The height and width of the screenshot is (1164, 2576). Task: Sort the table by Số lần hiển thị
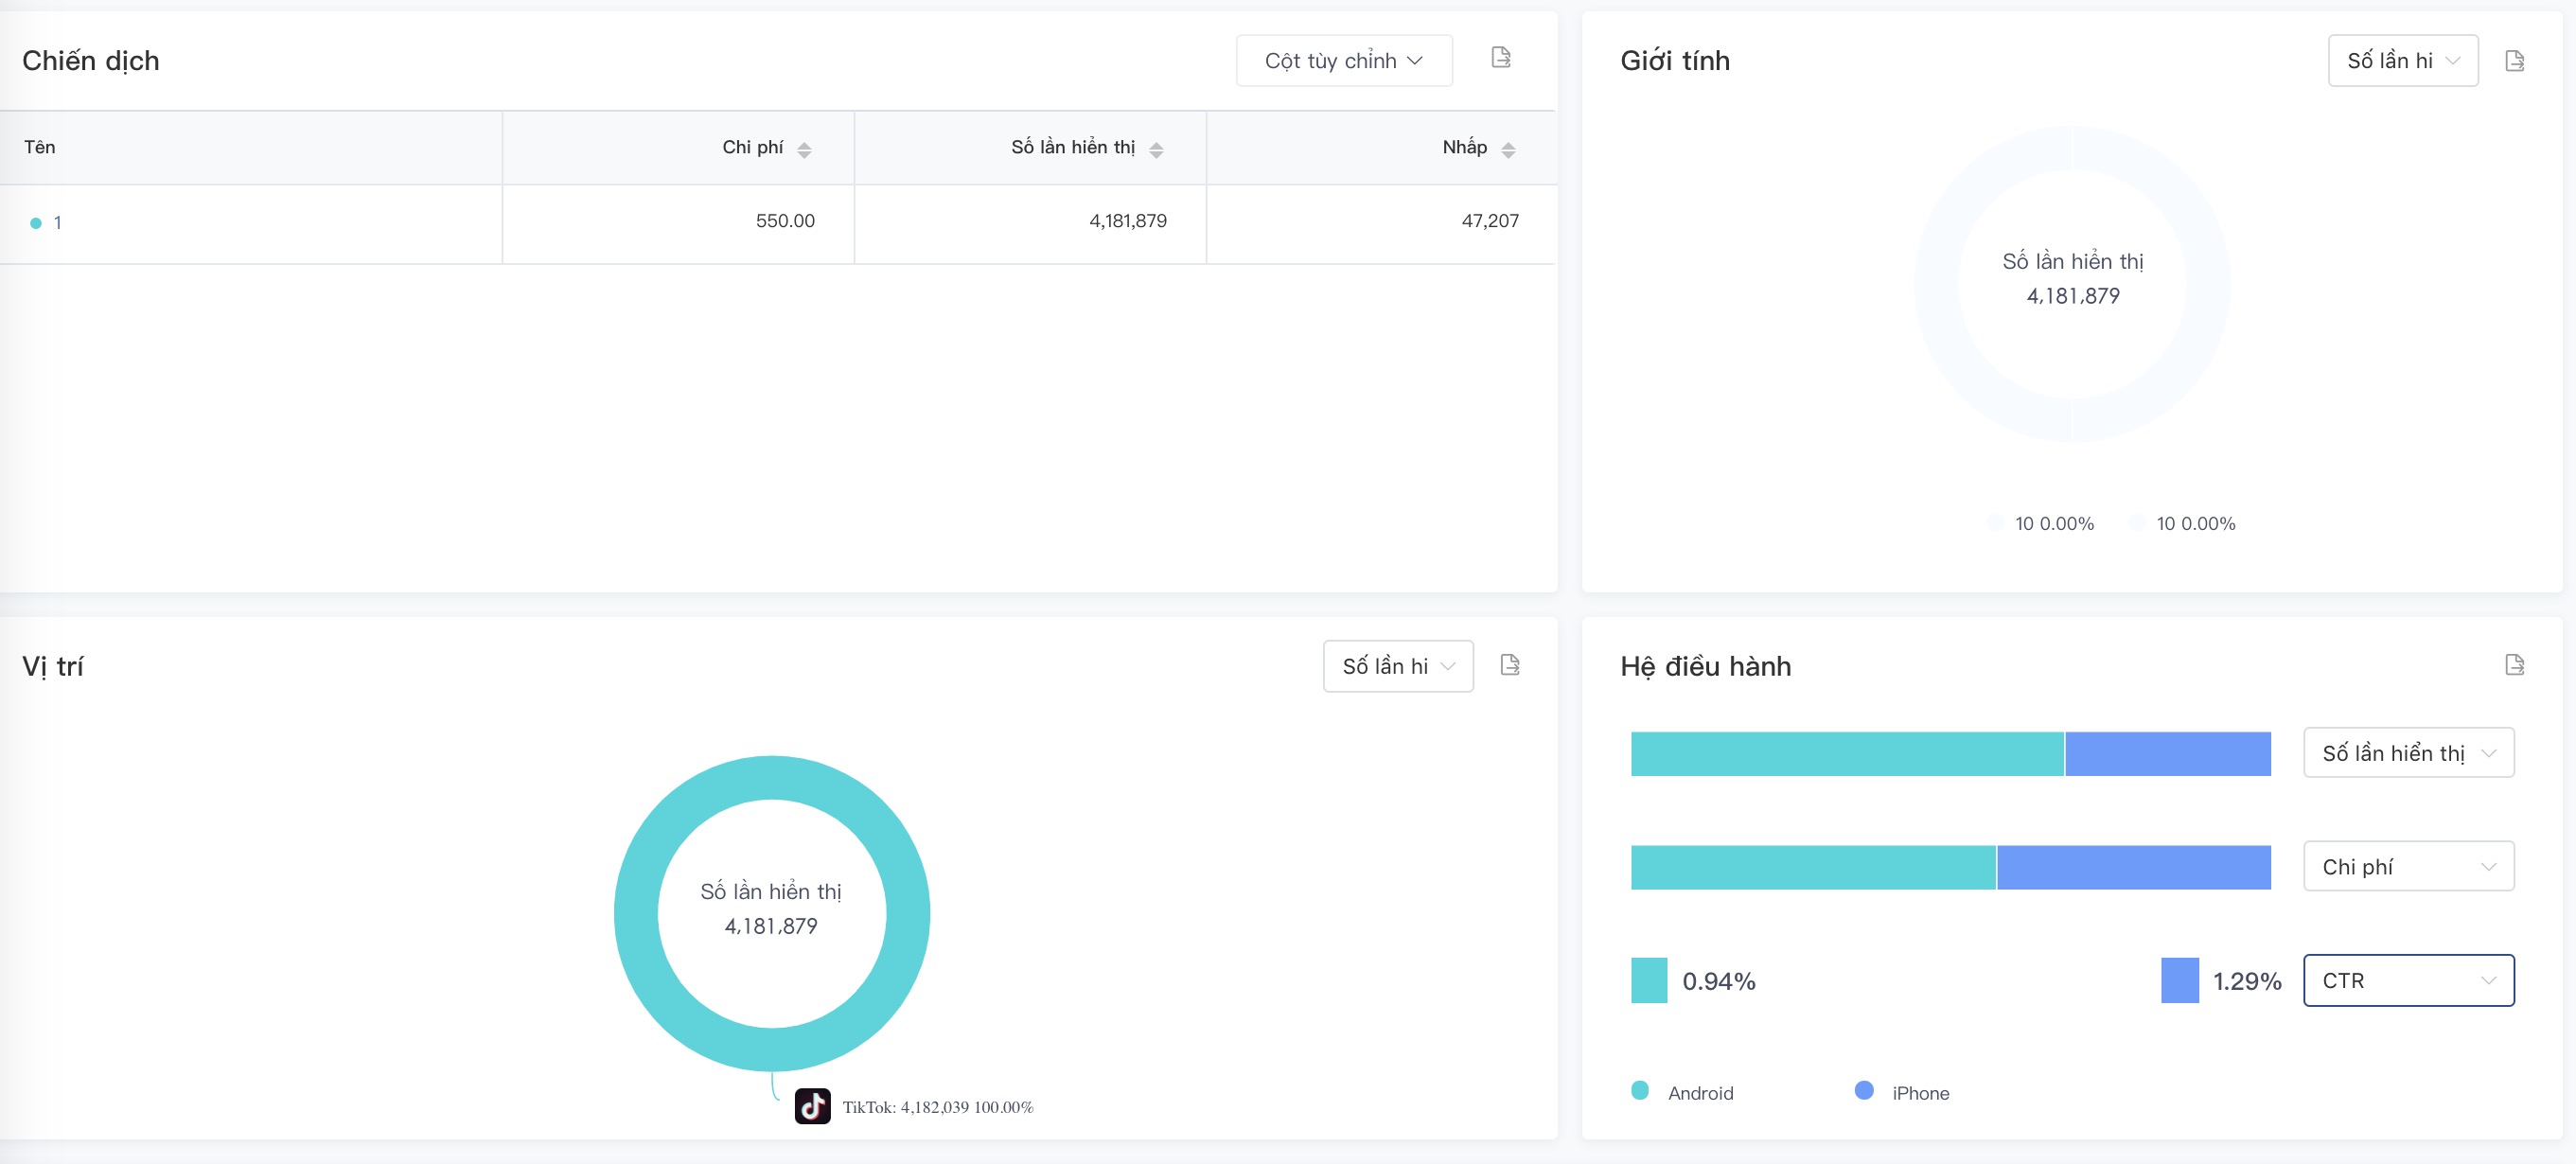[x=1158, y=148]
